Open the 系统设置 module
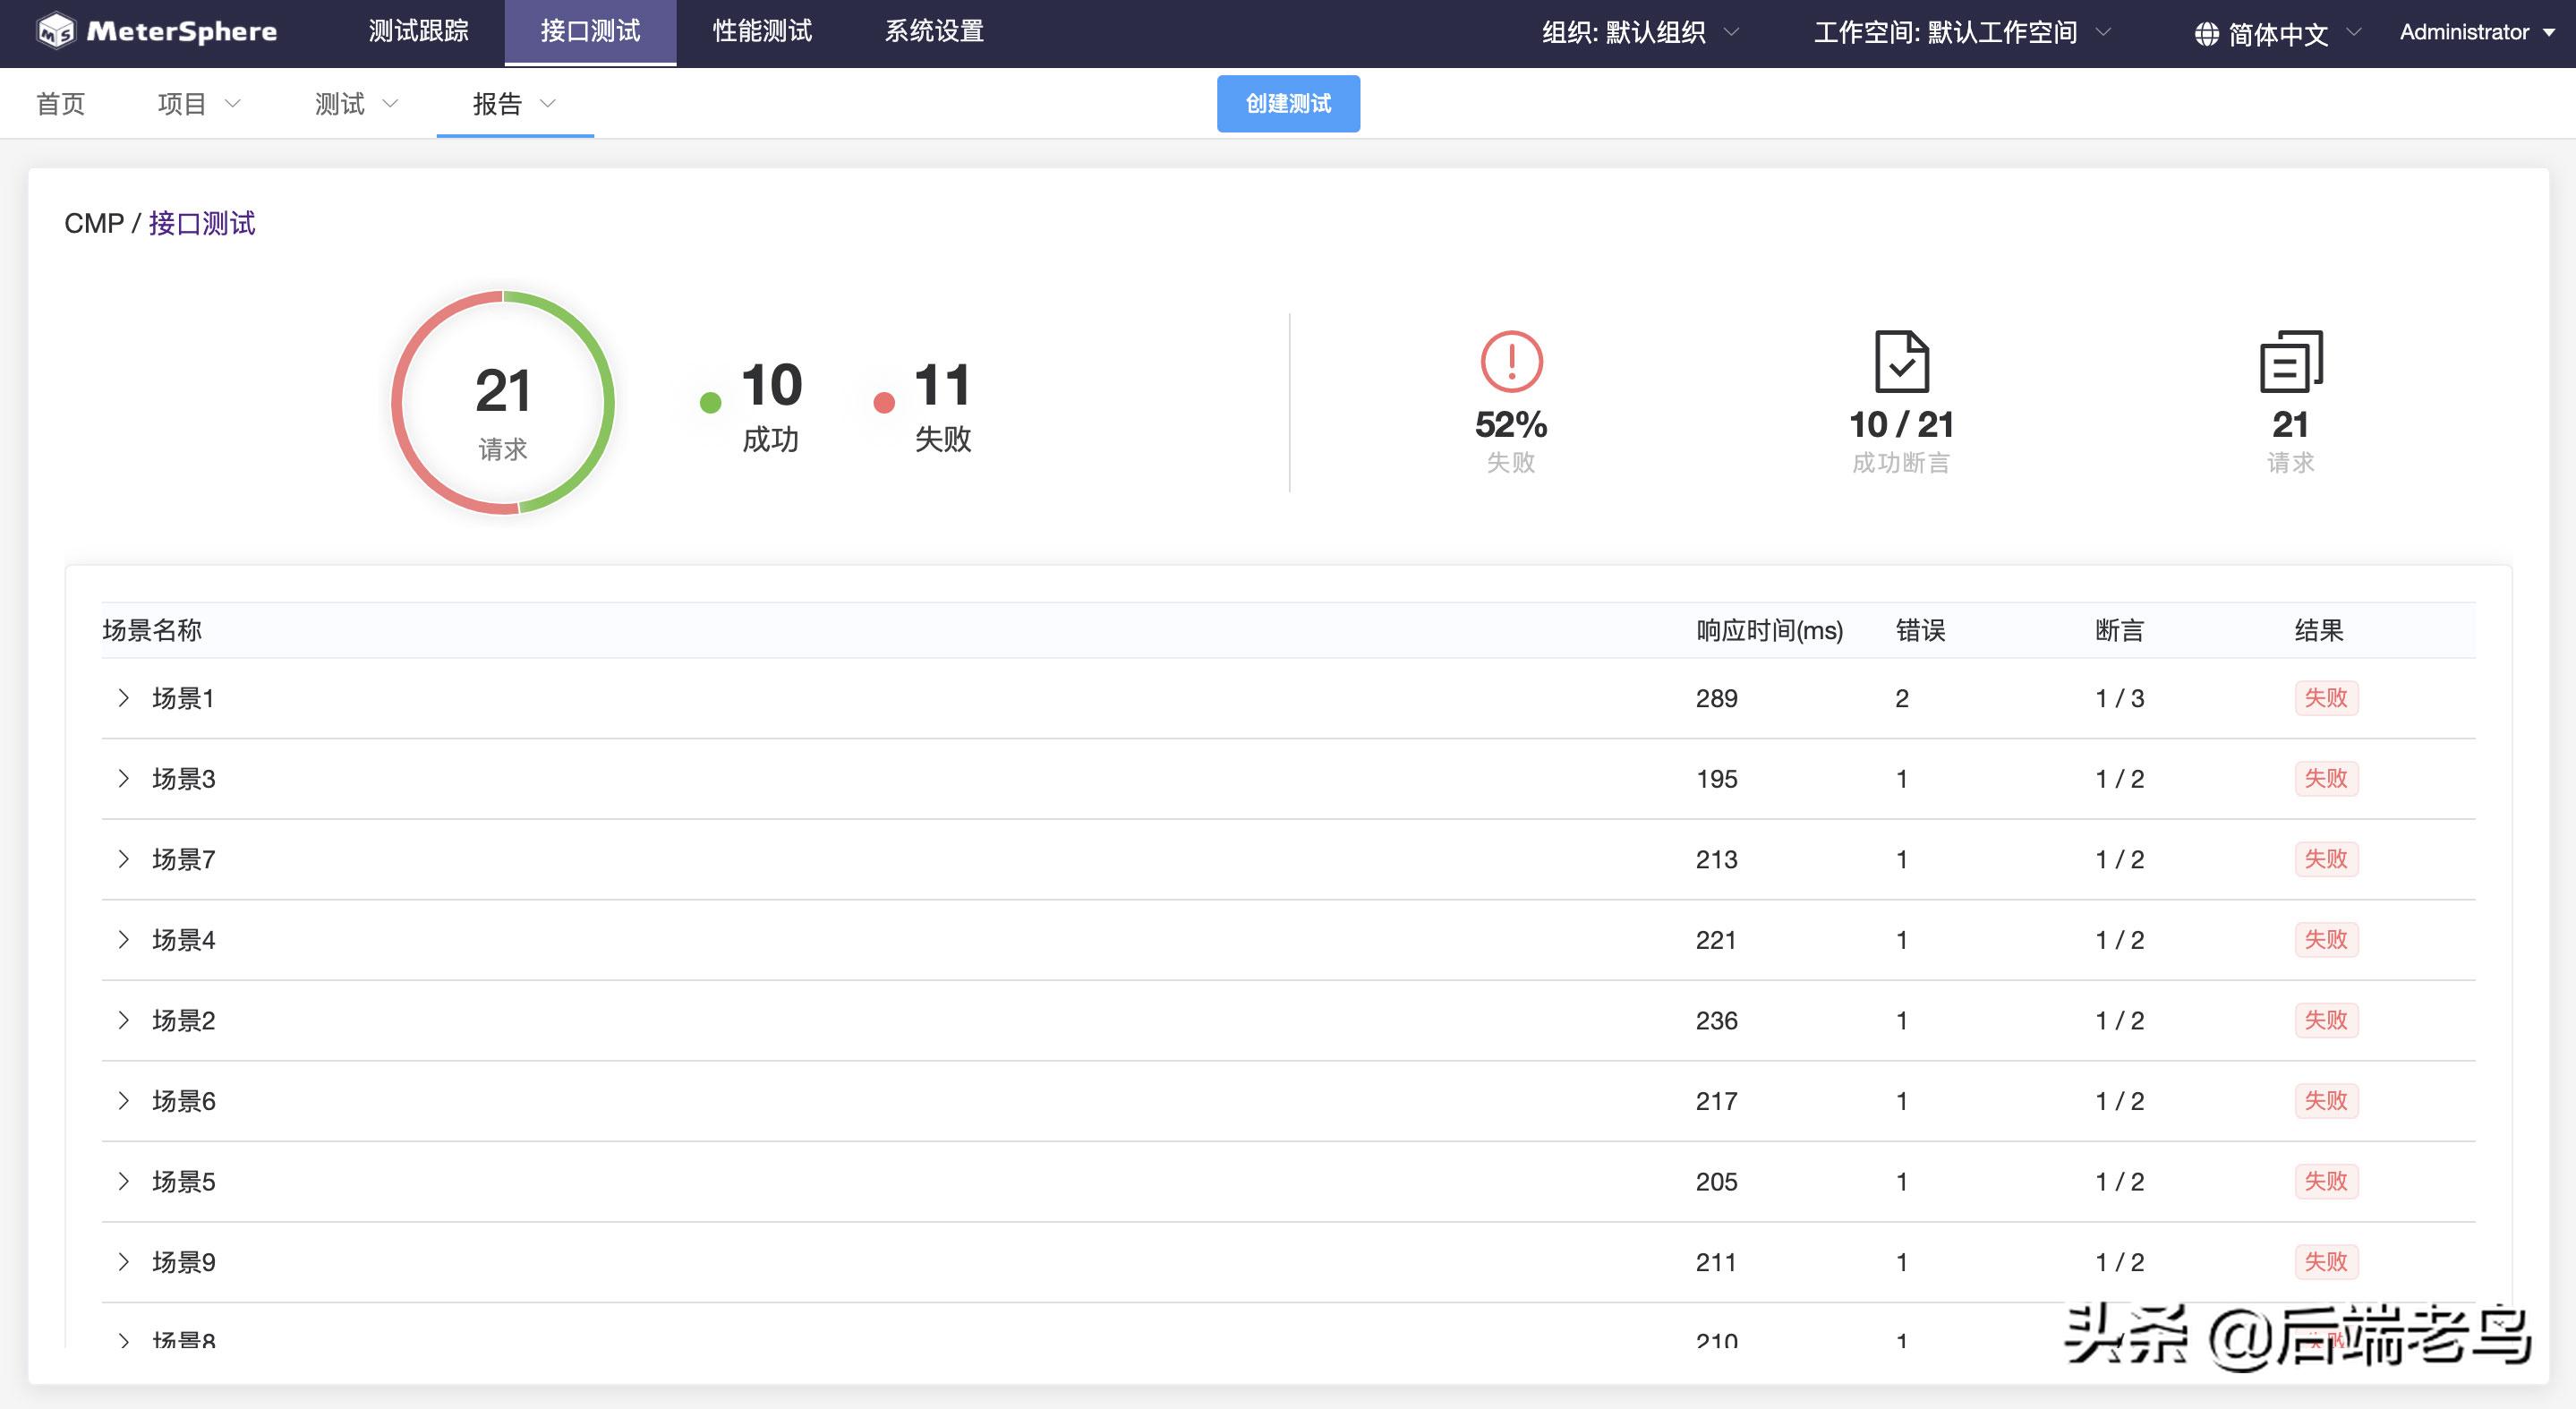2576x1409 pixels. coord(934,32)
